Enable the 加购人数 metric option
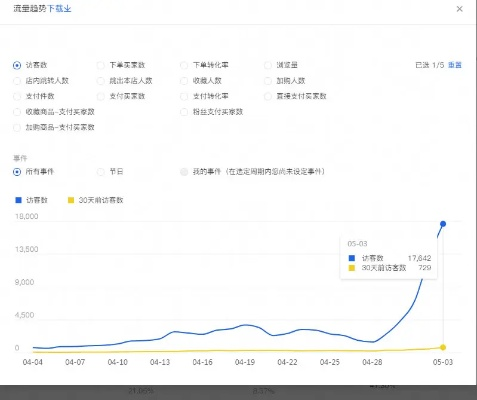 pos(268,81)
